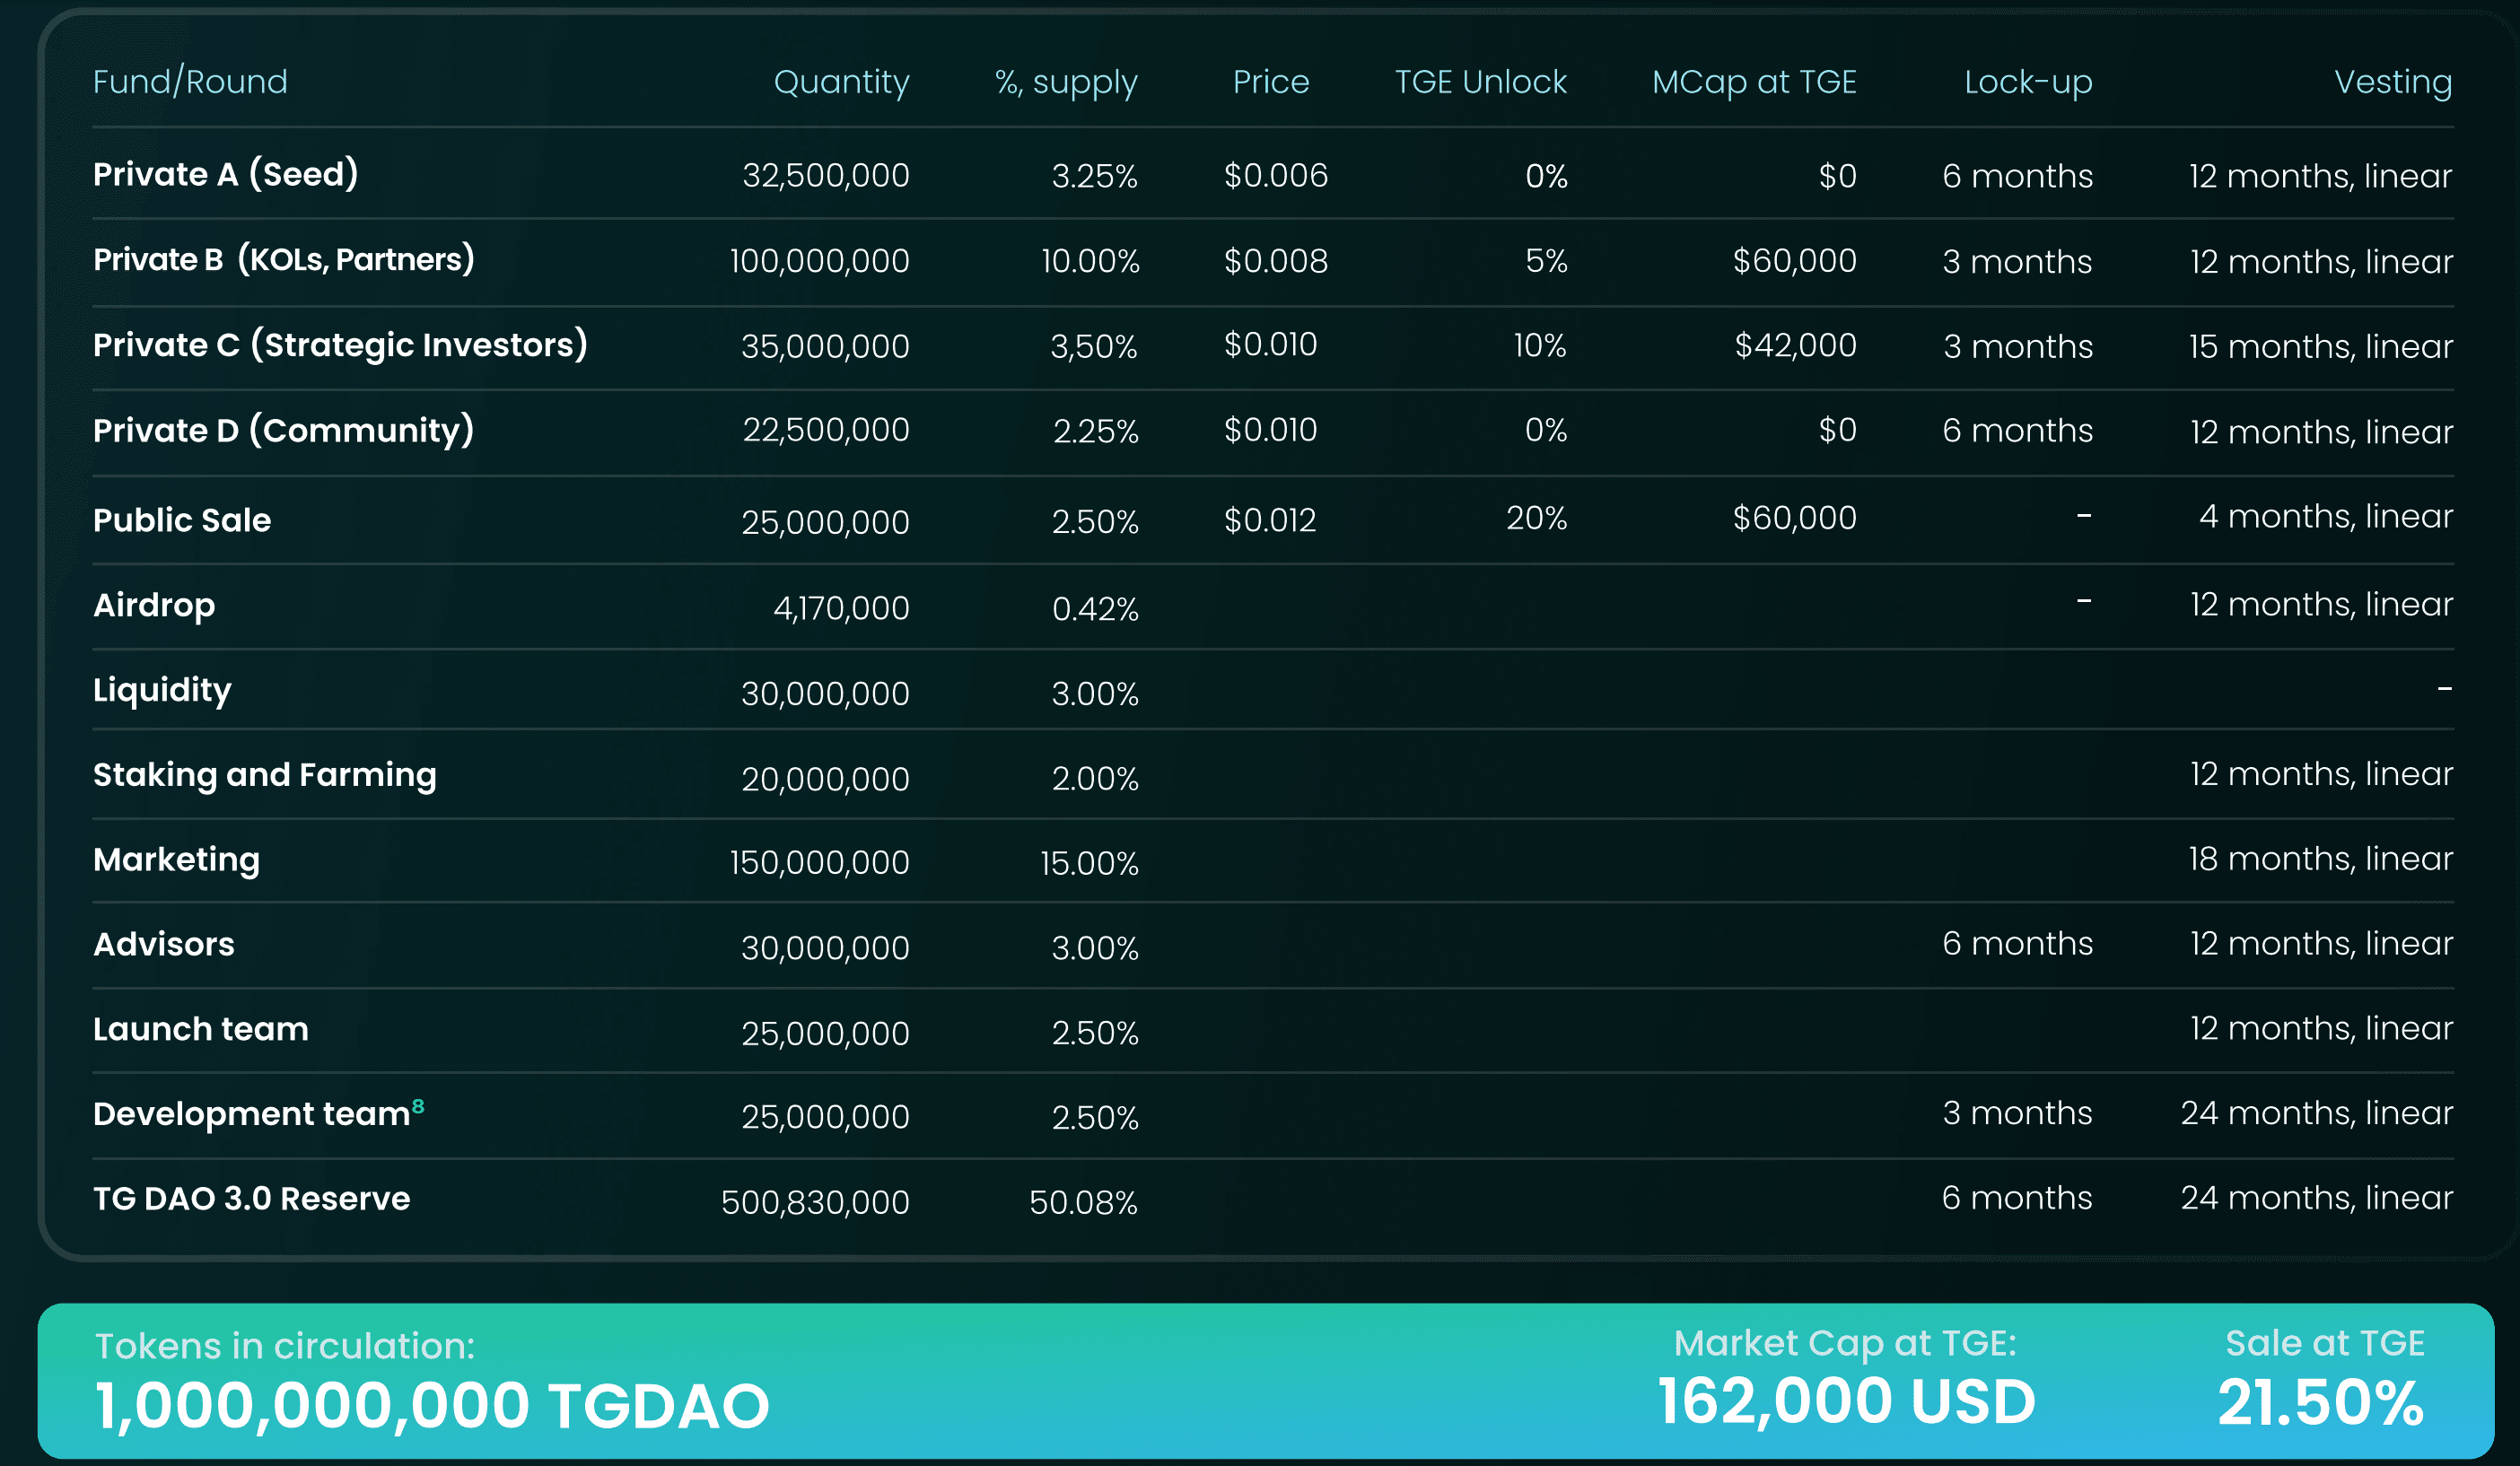The width and height of the screenshot is (2520, 1466).
Task: Click the Fund/Round column header
Action: pos(190,81)
